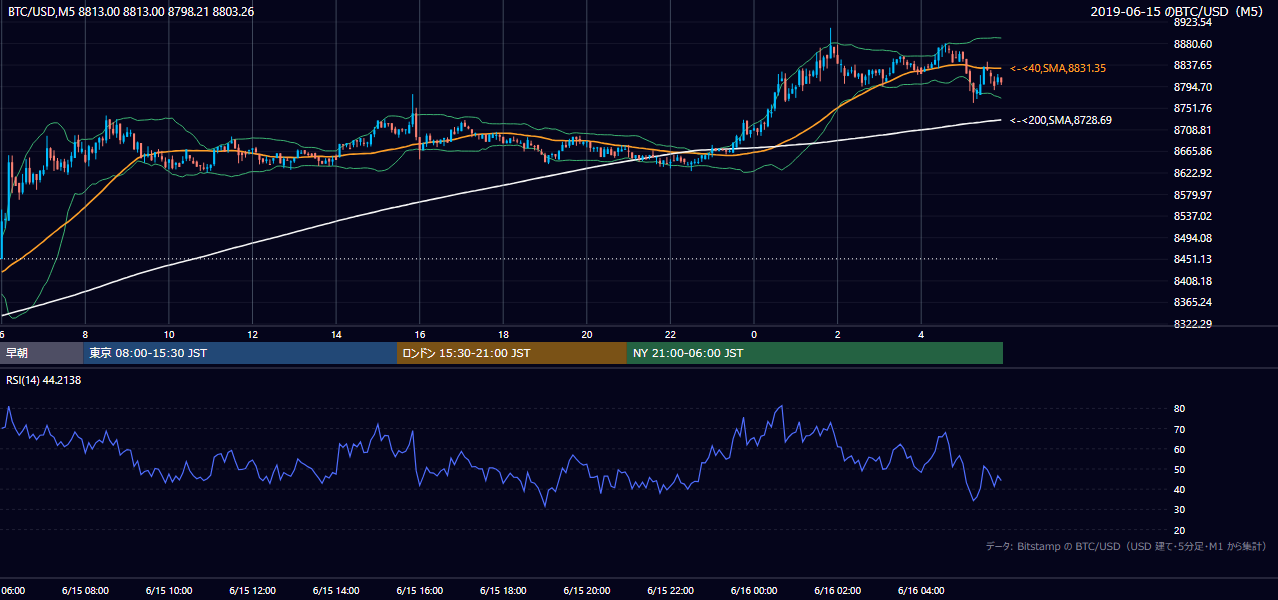1278x600 pixels.
Task: Click RSI axis level 70
Action: tap(1179, 429)
